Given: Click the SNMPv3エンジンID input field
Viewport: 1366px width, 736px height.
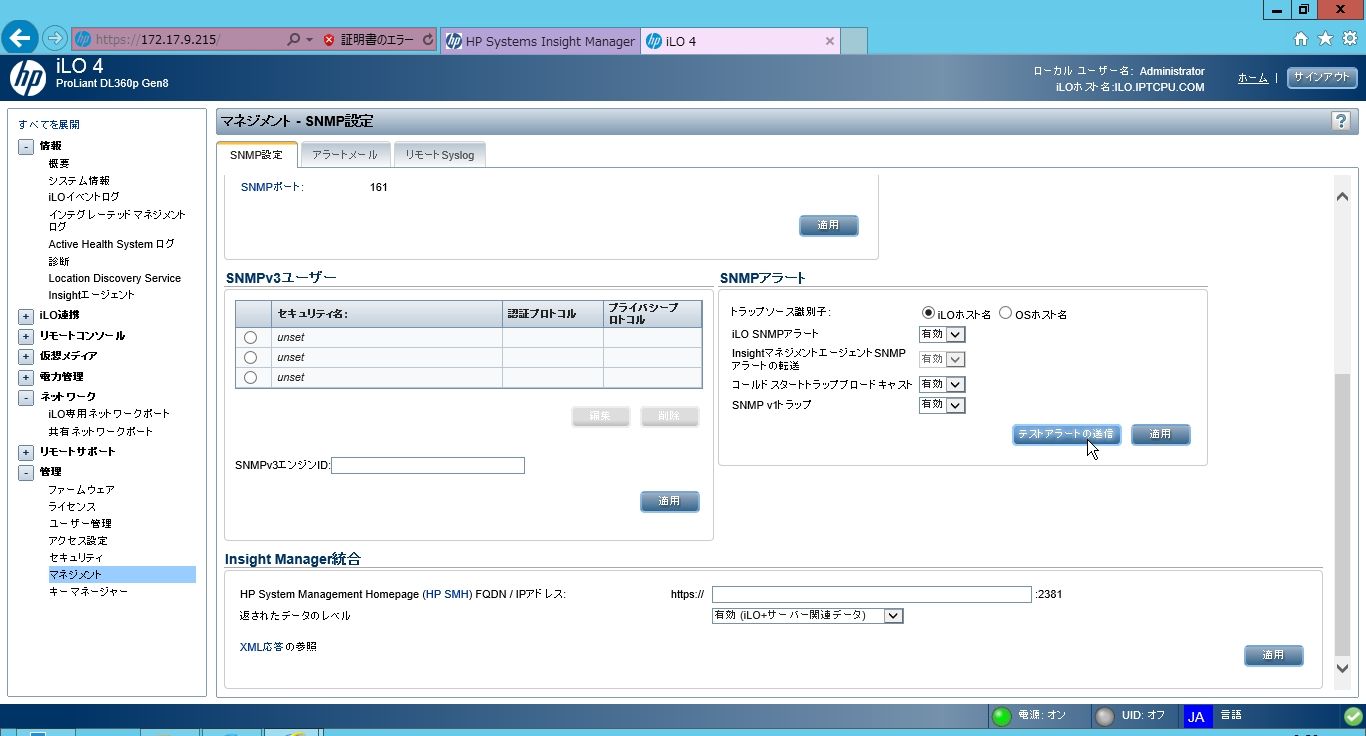Looking at the screenshot, I should (x=428, y=465).
